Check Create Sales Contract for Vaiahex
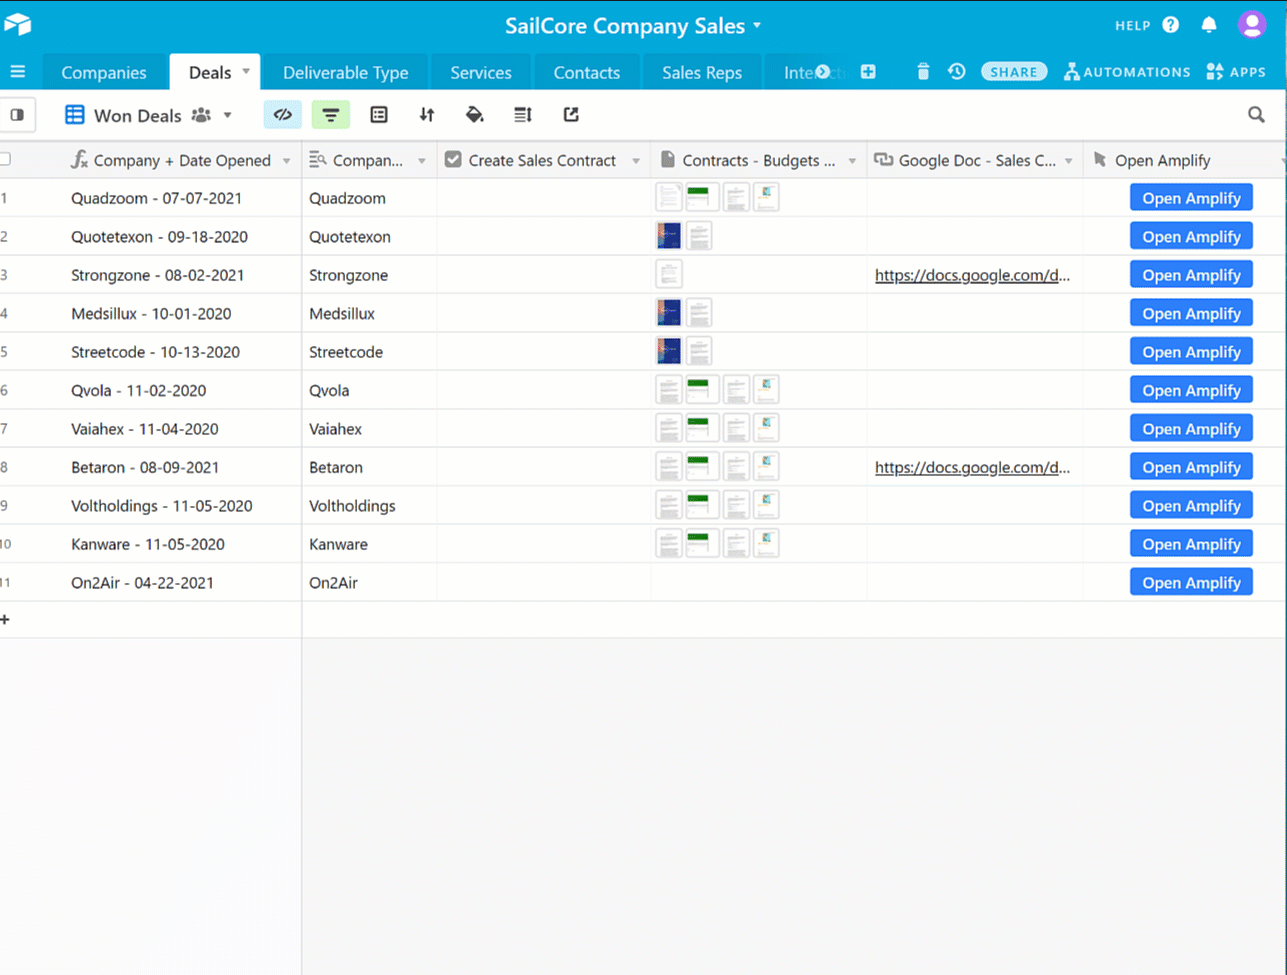This screenshot has height=975, width=1287. tap(544, 429)
